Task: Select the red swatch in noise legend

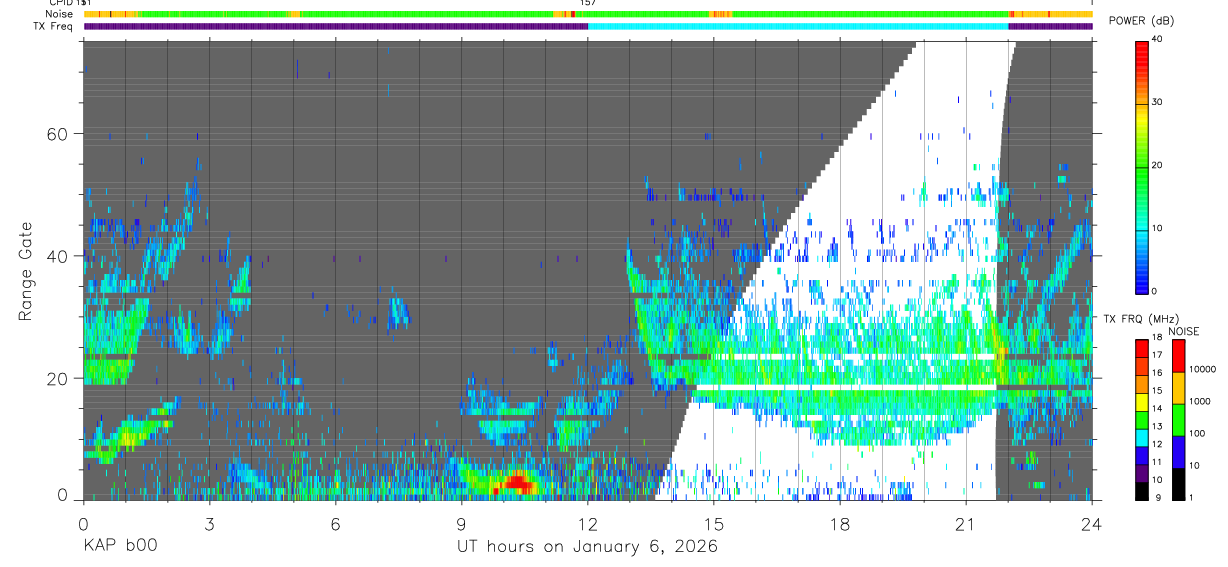Action: 1178,356
